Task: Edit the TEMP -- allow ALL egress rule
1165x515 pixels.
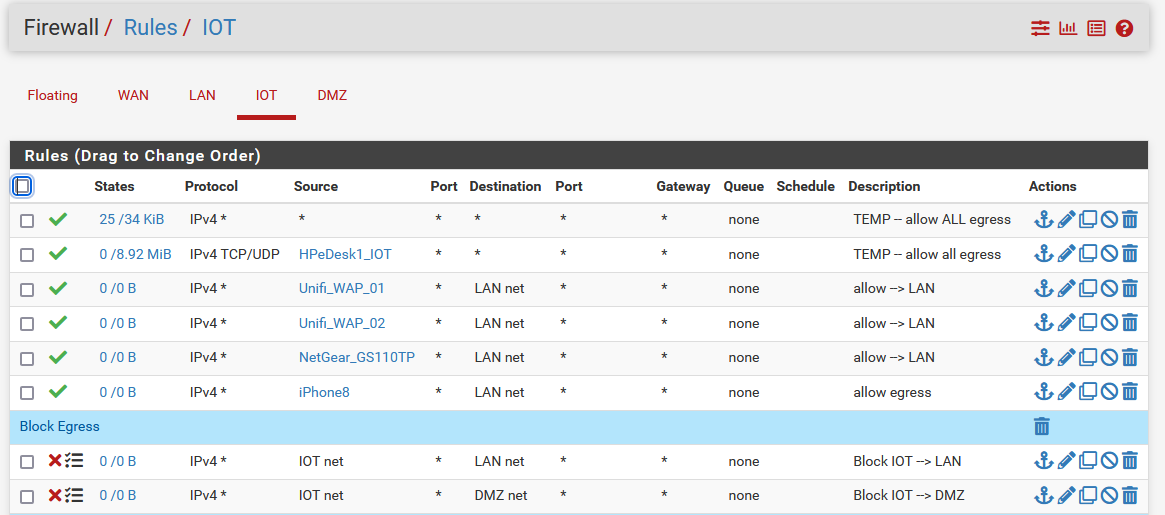Action: [x=1066, y=219]
